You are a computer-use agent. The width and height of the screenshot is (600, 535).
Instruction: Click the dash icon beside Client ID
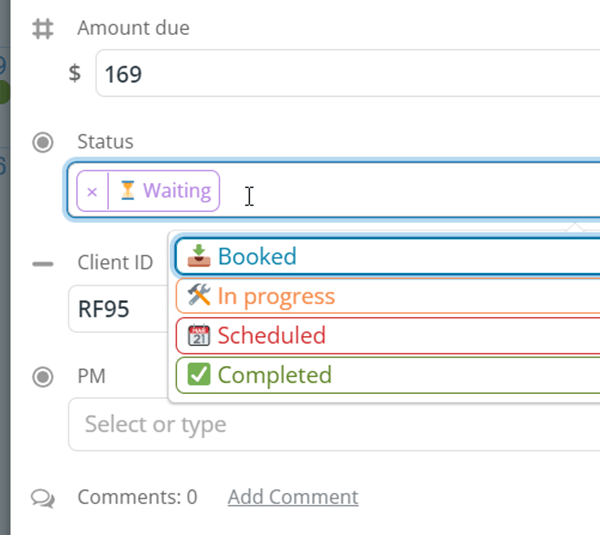[x=42, y=264]
